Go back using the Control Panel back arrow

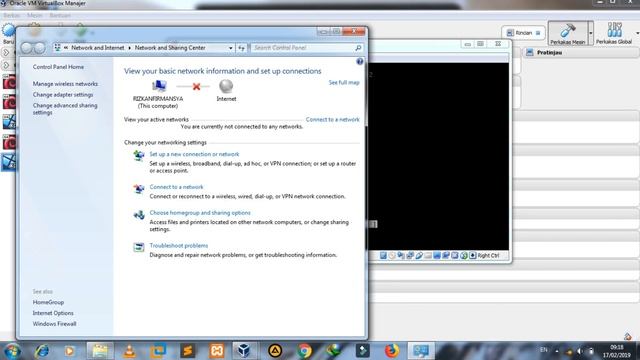[x=27, y=48]
